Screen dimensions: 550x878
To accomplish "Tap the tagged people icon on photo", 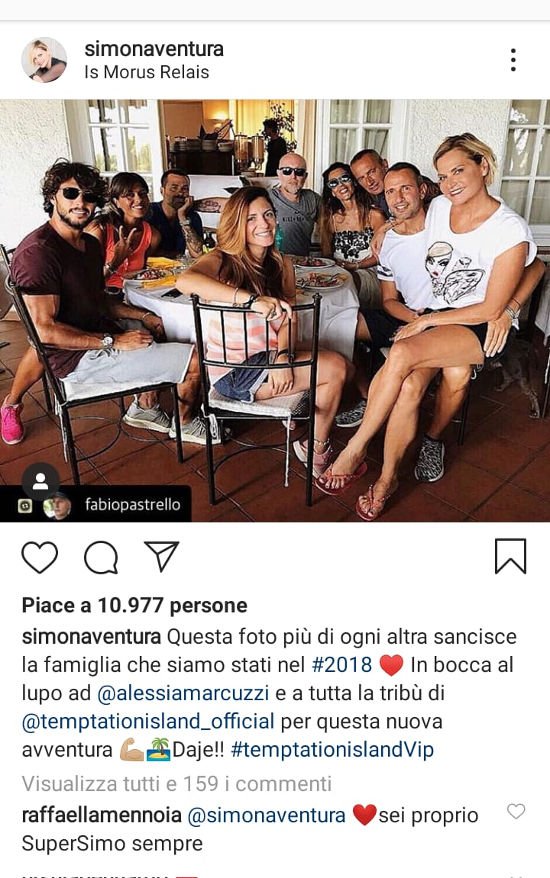I will point(40,481).
